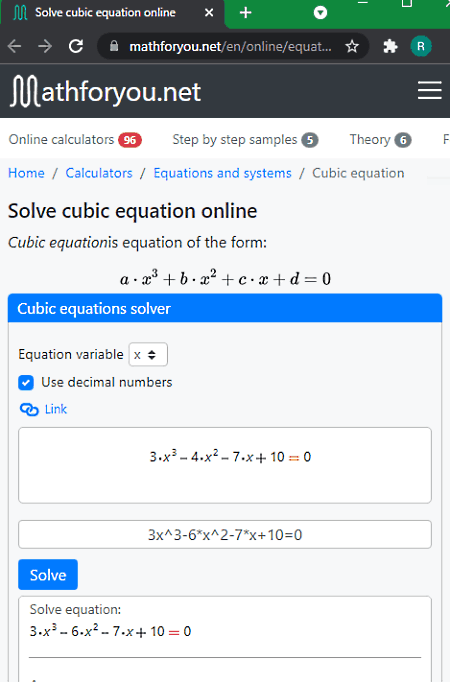450x682 pixels.
Task: Go back to previous page
Action: (x=14, y=46)
